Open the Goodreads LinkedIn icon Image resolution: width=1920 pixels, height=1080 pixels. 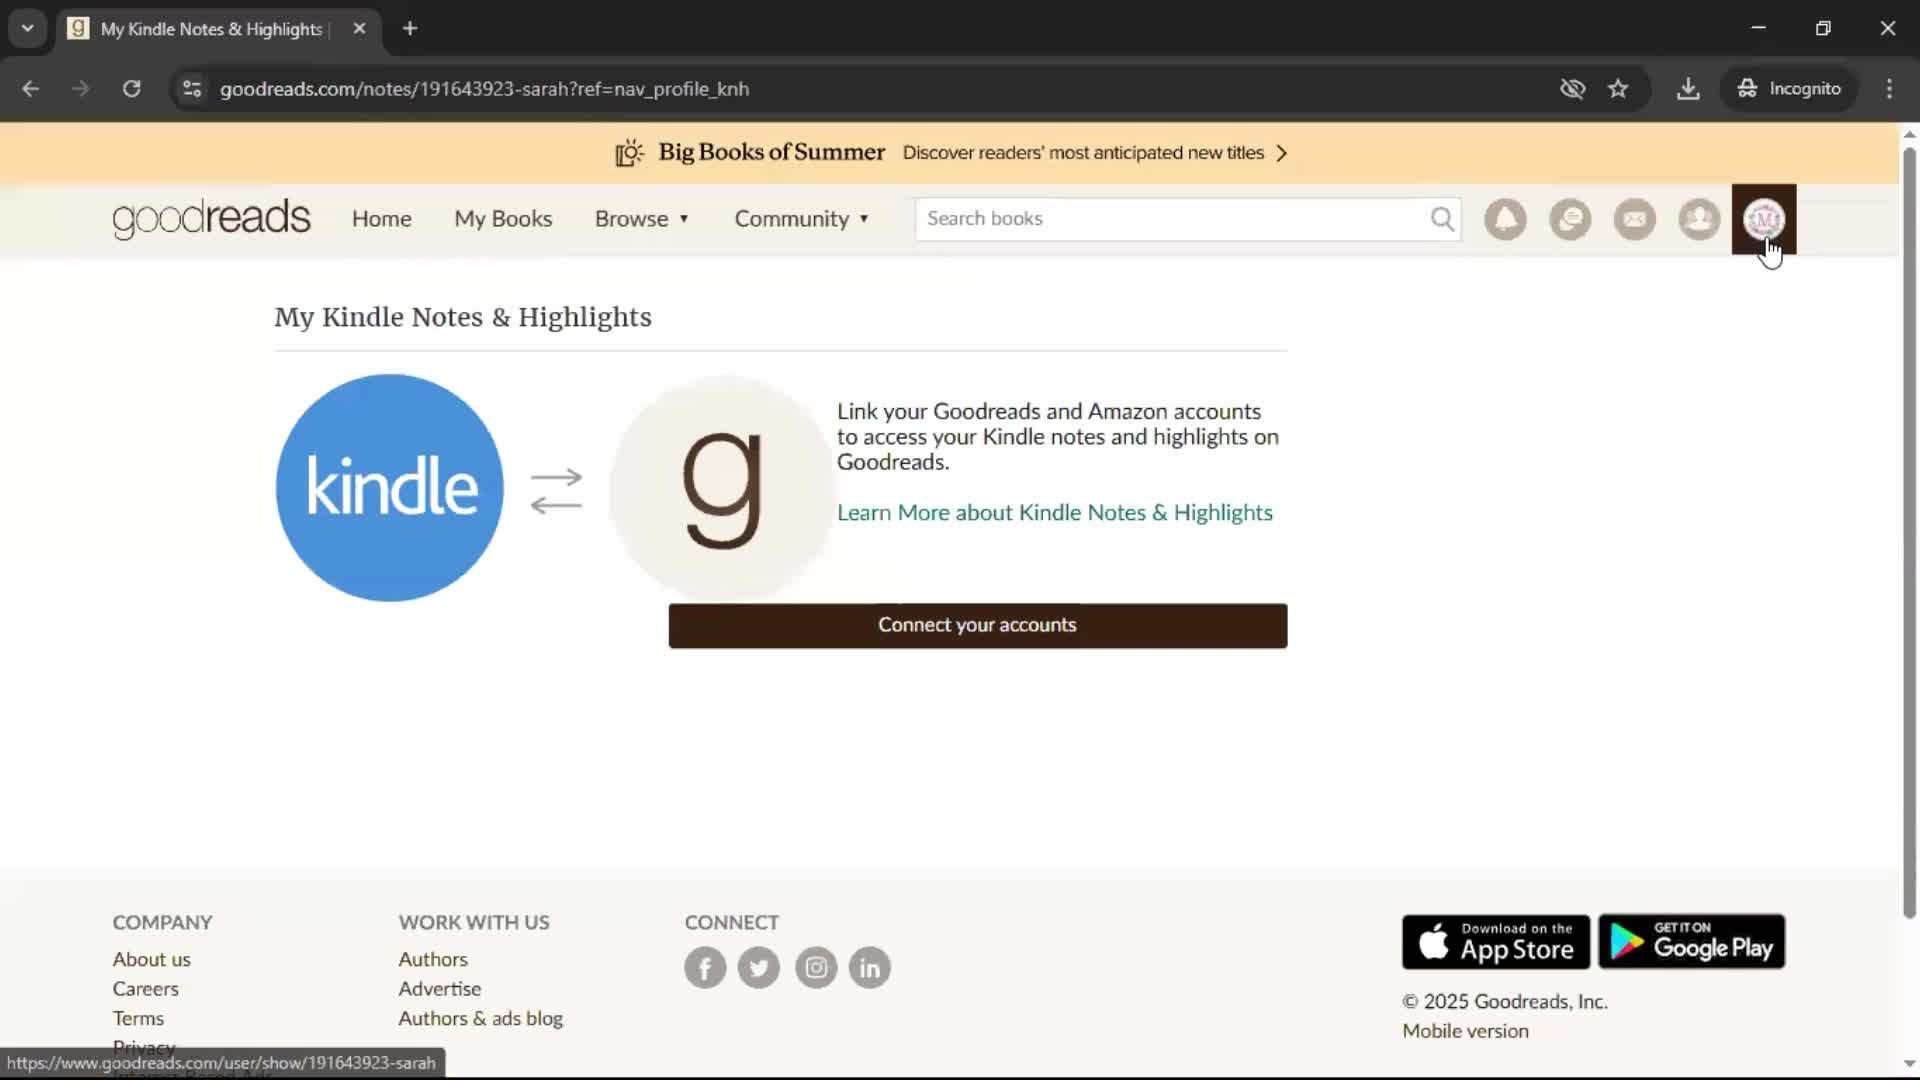[x=870, y=968]
